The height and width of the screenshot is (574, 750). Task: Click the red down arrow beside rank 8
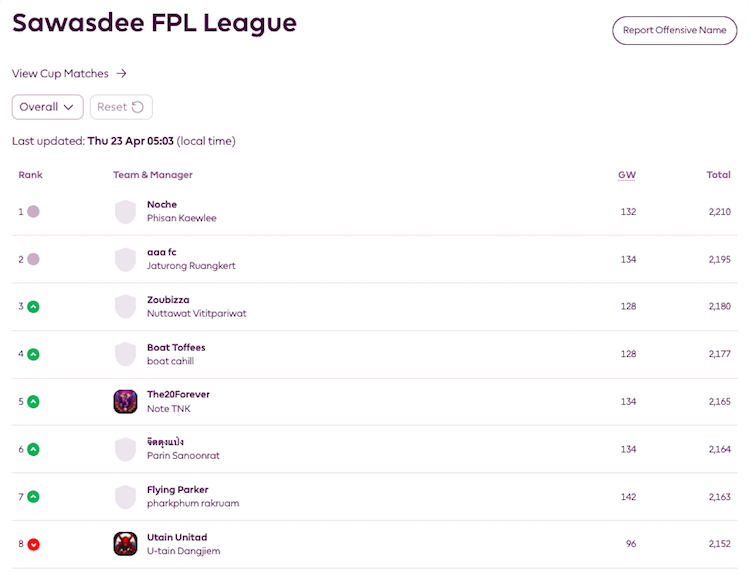pyautogui.click(x=33, y=544)
